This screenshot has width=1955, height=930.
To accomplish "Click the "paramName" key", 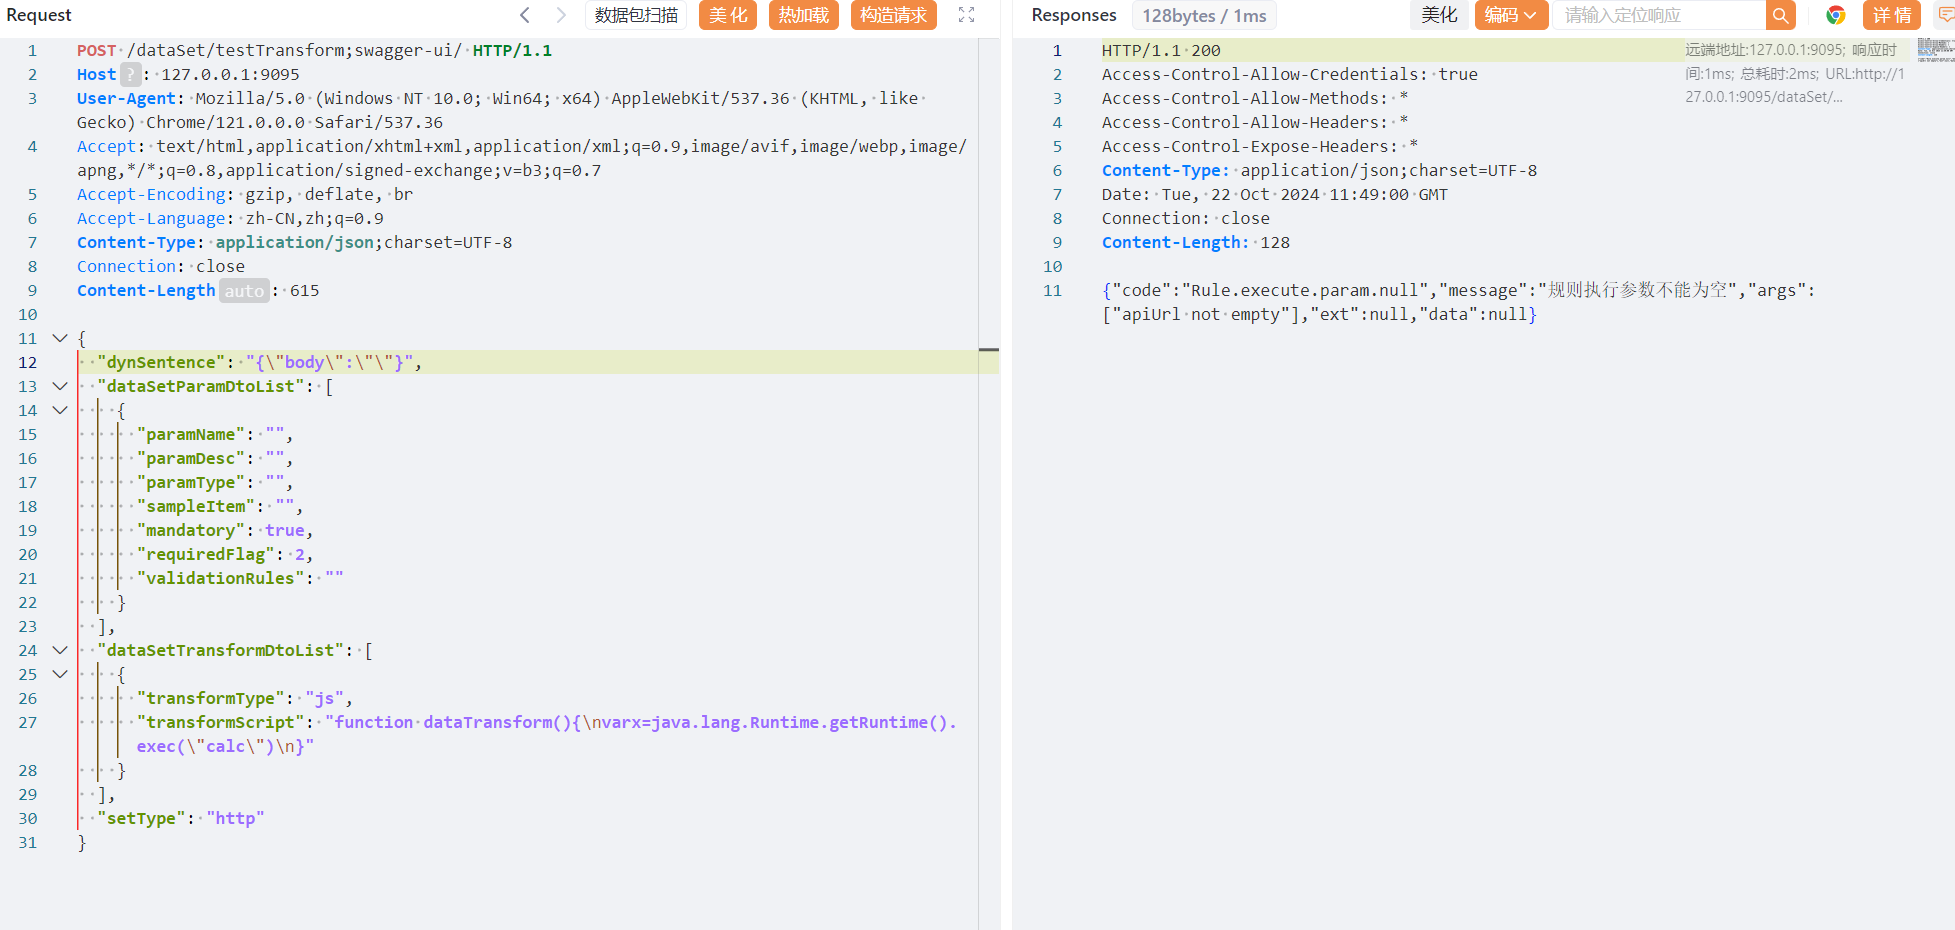I will 191,434.
